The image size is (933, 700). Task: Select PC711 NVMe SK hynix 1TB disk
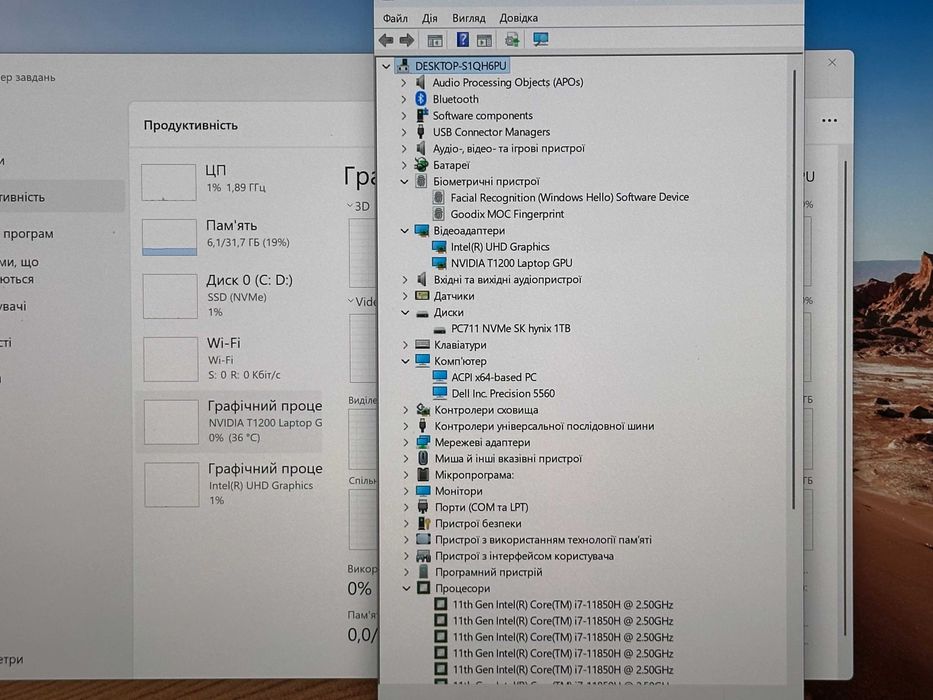pos(511,329)
